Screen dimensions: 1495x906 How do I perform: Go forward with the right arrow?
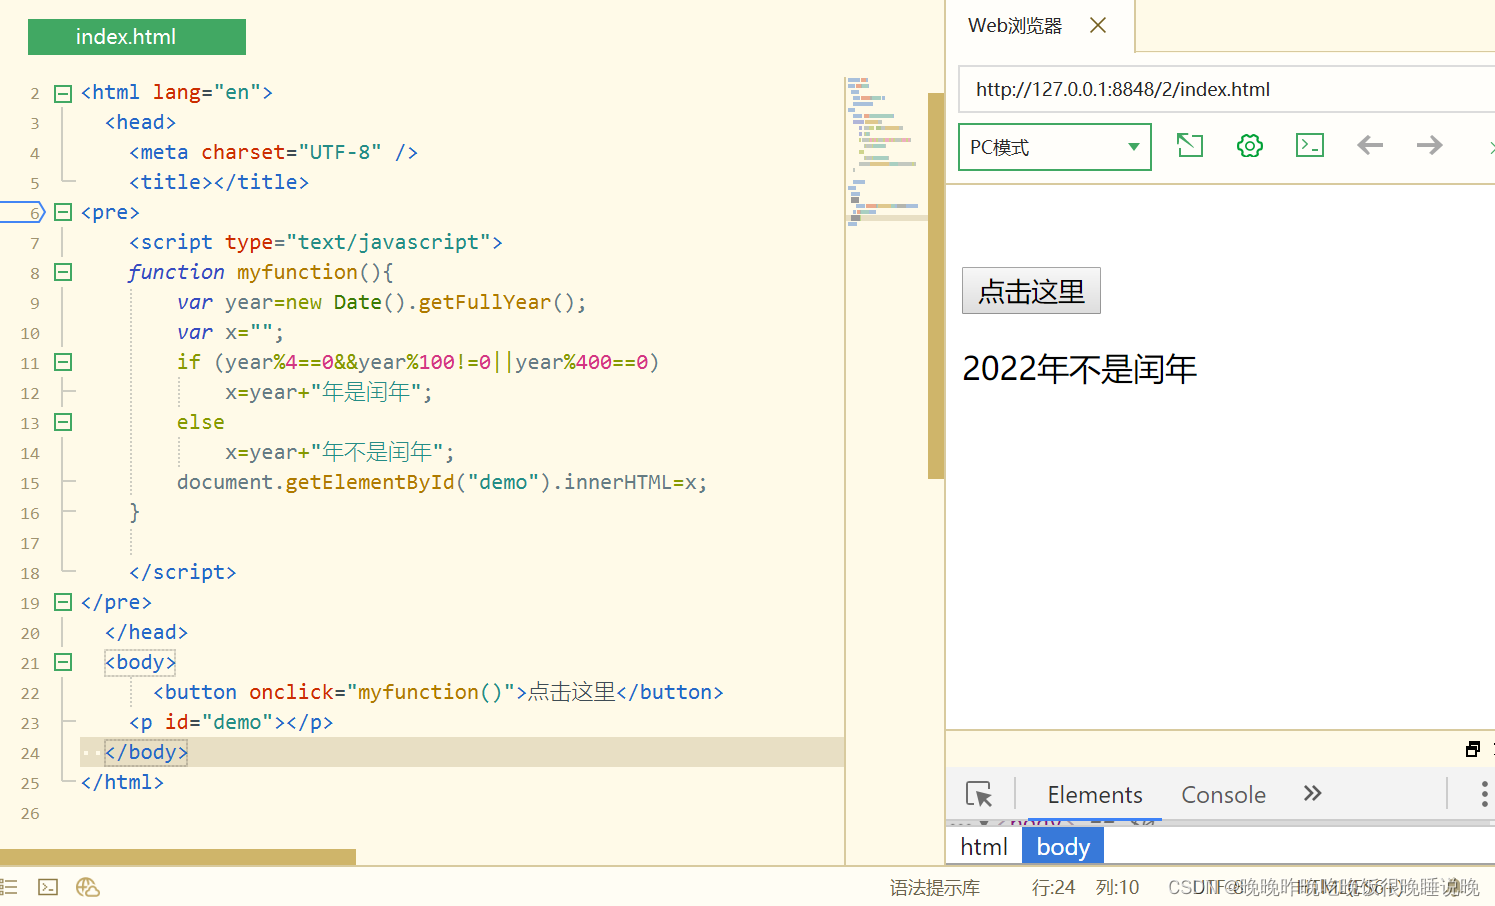(1430, 146)
